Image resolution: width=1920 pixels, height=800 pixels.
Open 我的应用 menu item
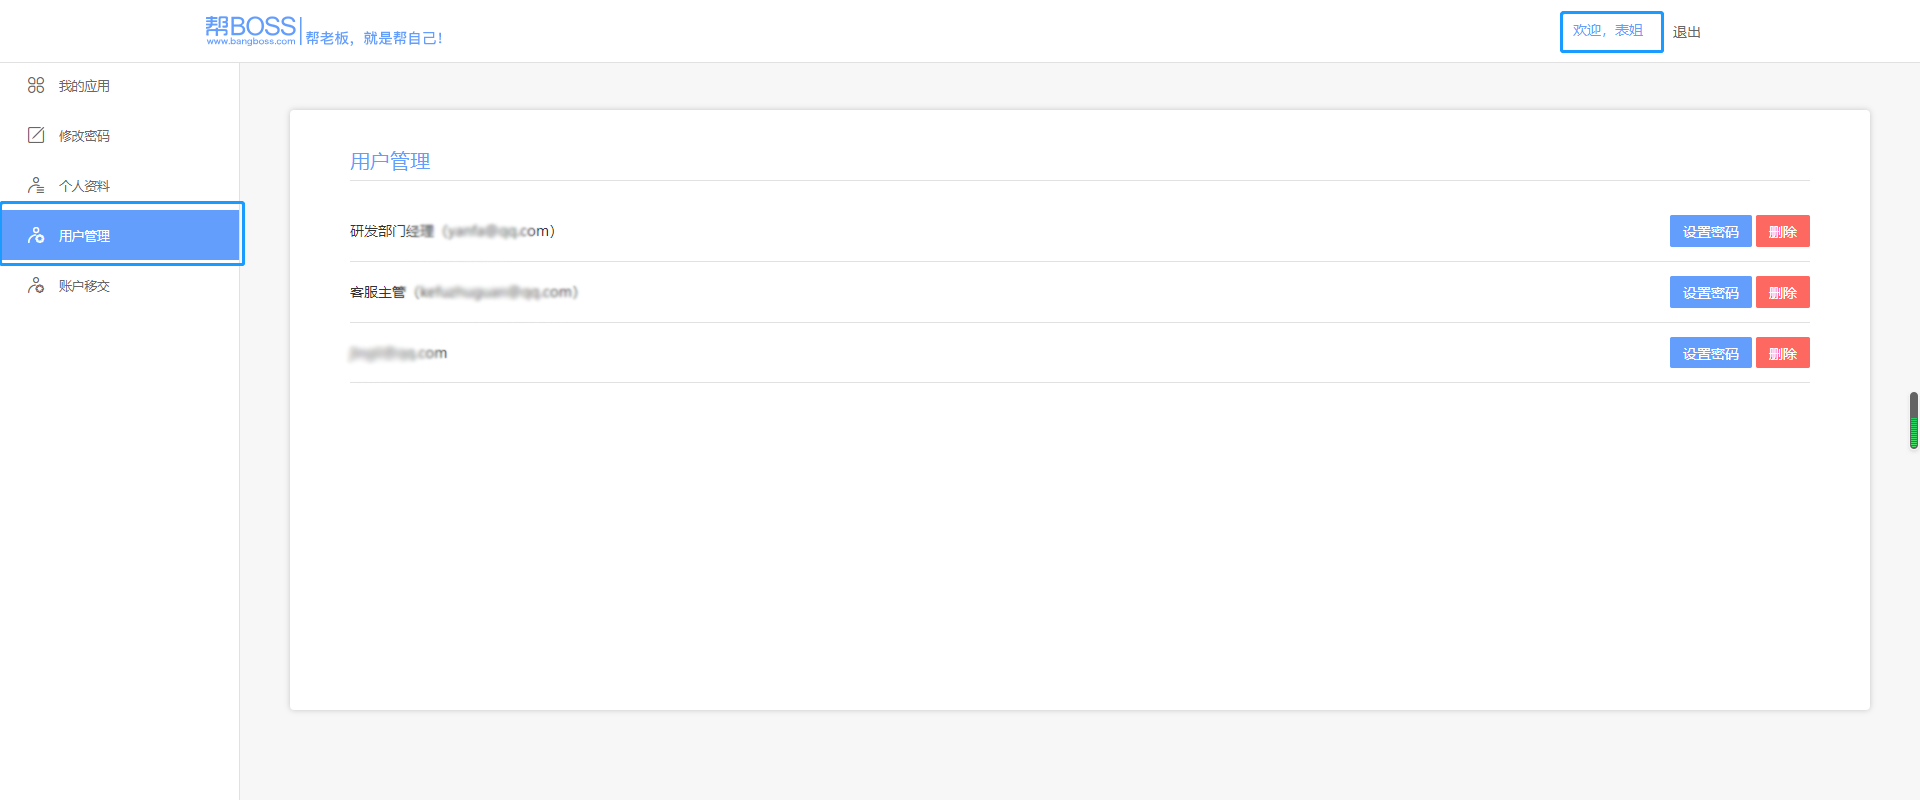pos(84,86)
